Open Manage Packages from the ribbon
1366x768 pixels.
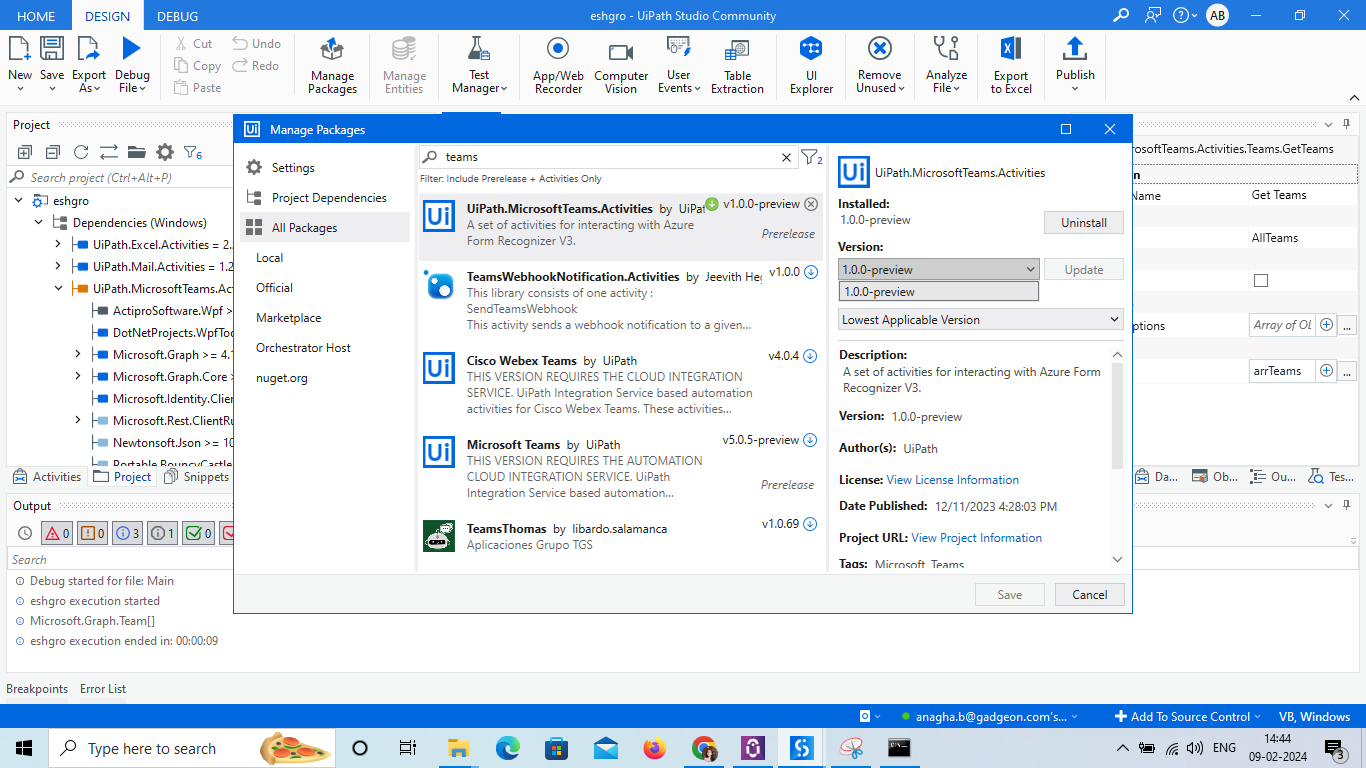click(332, 66)
